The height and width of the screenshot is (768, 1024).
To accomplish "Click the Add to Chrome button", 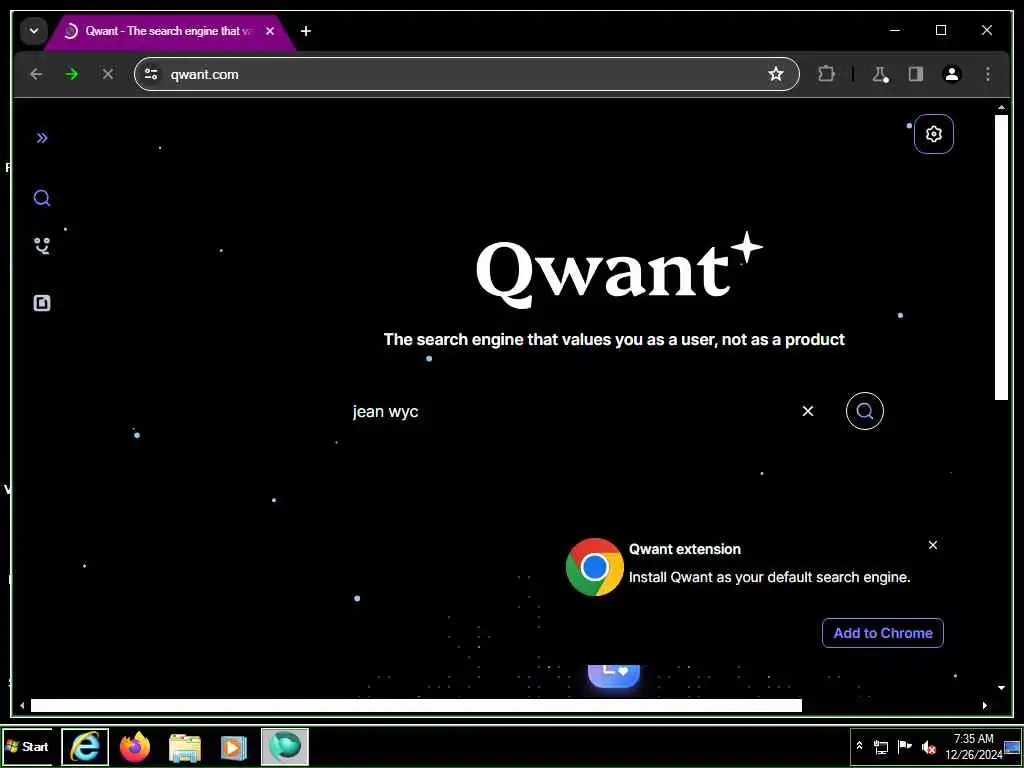I will point(882,633).
